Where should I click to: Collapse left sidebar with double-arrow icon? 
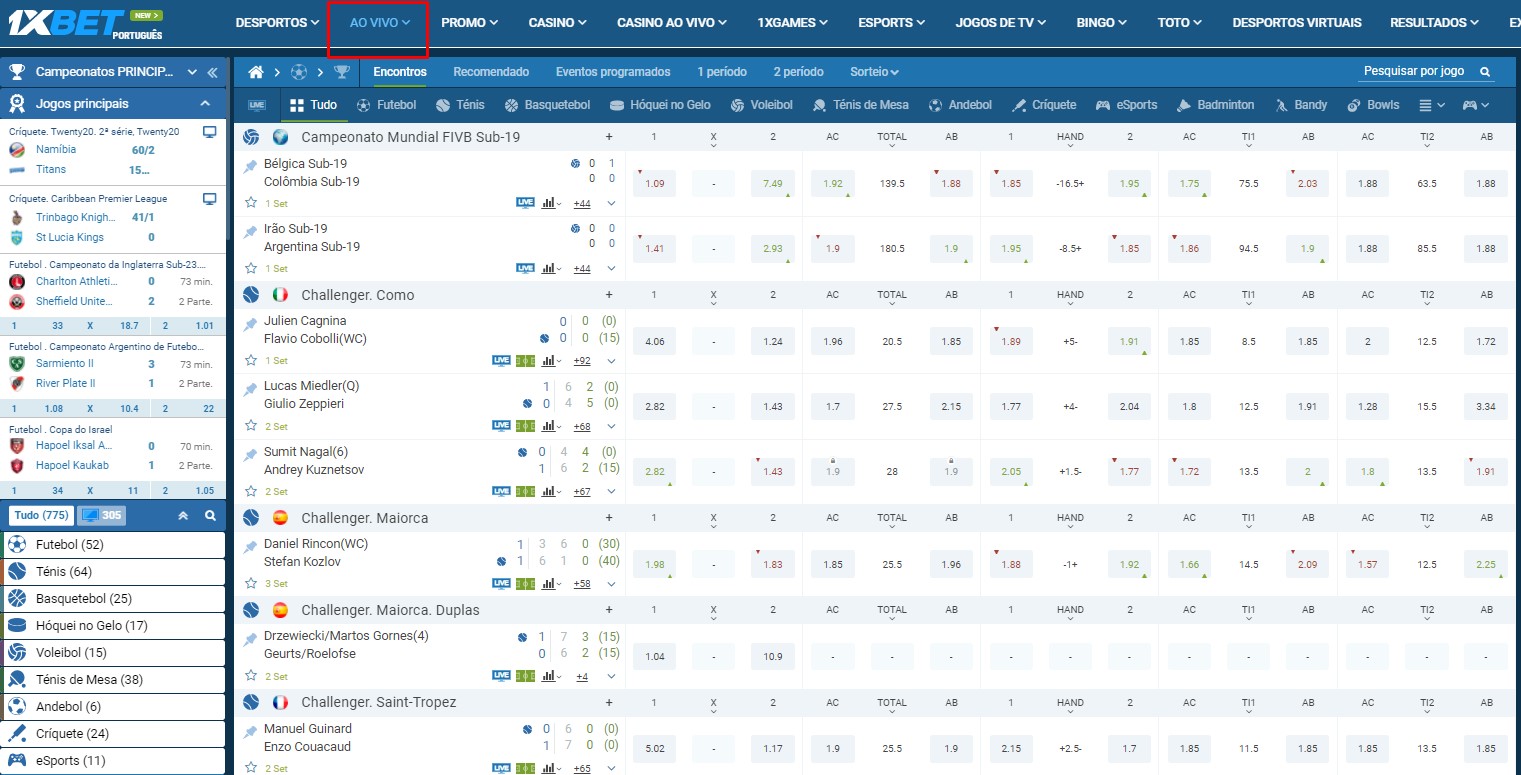[x=212, y=72]
